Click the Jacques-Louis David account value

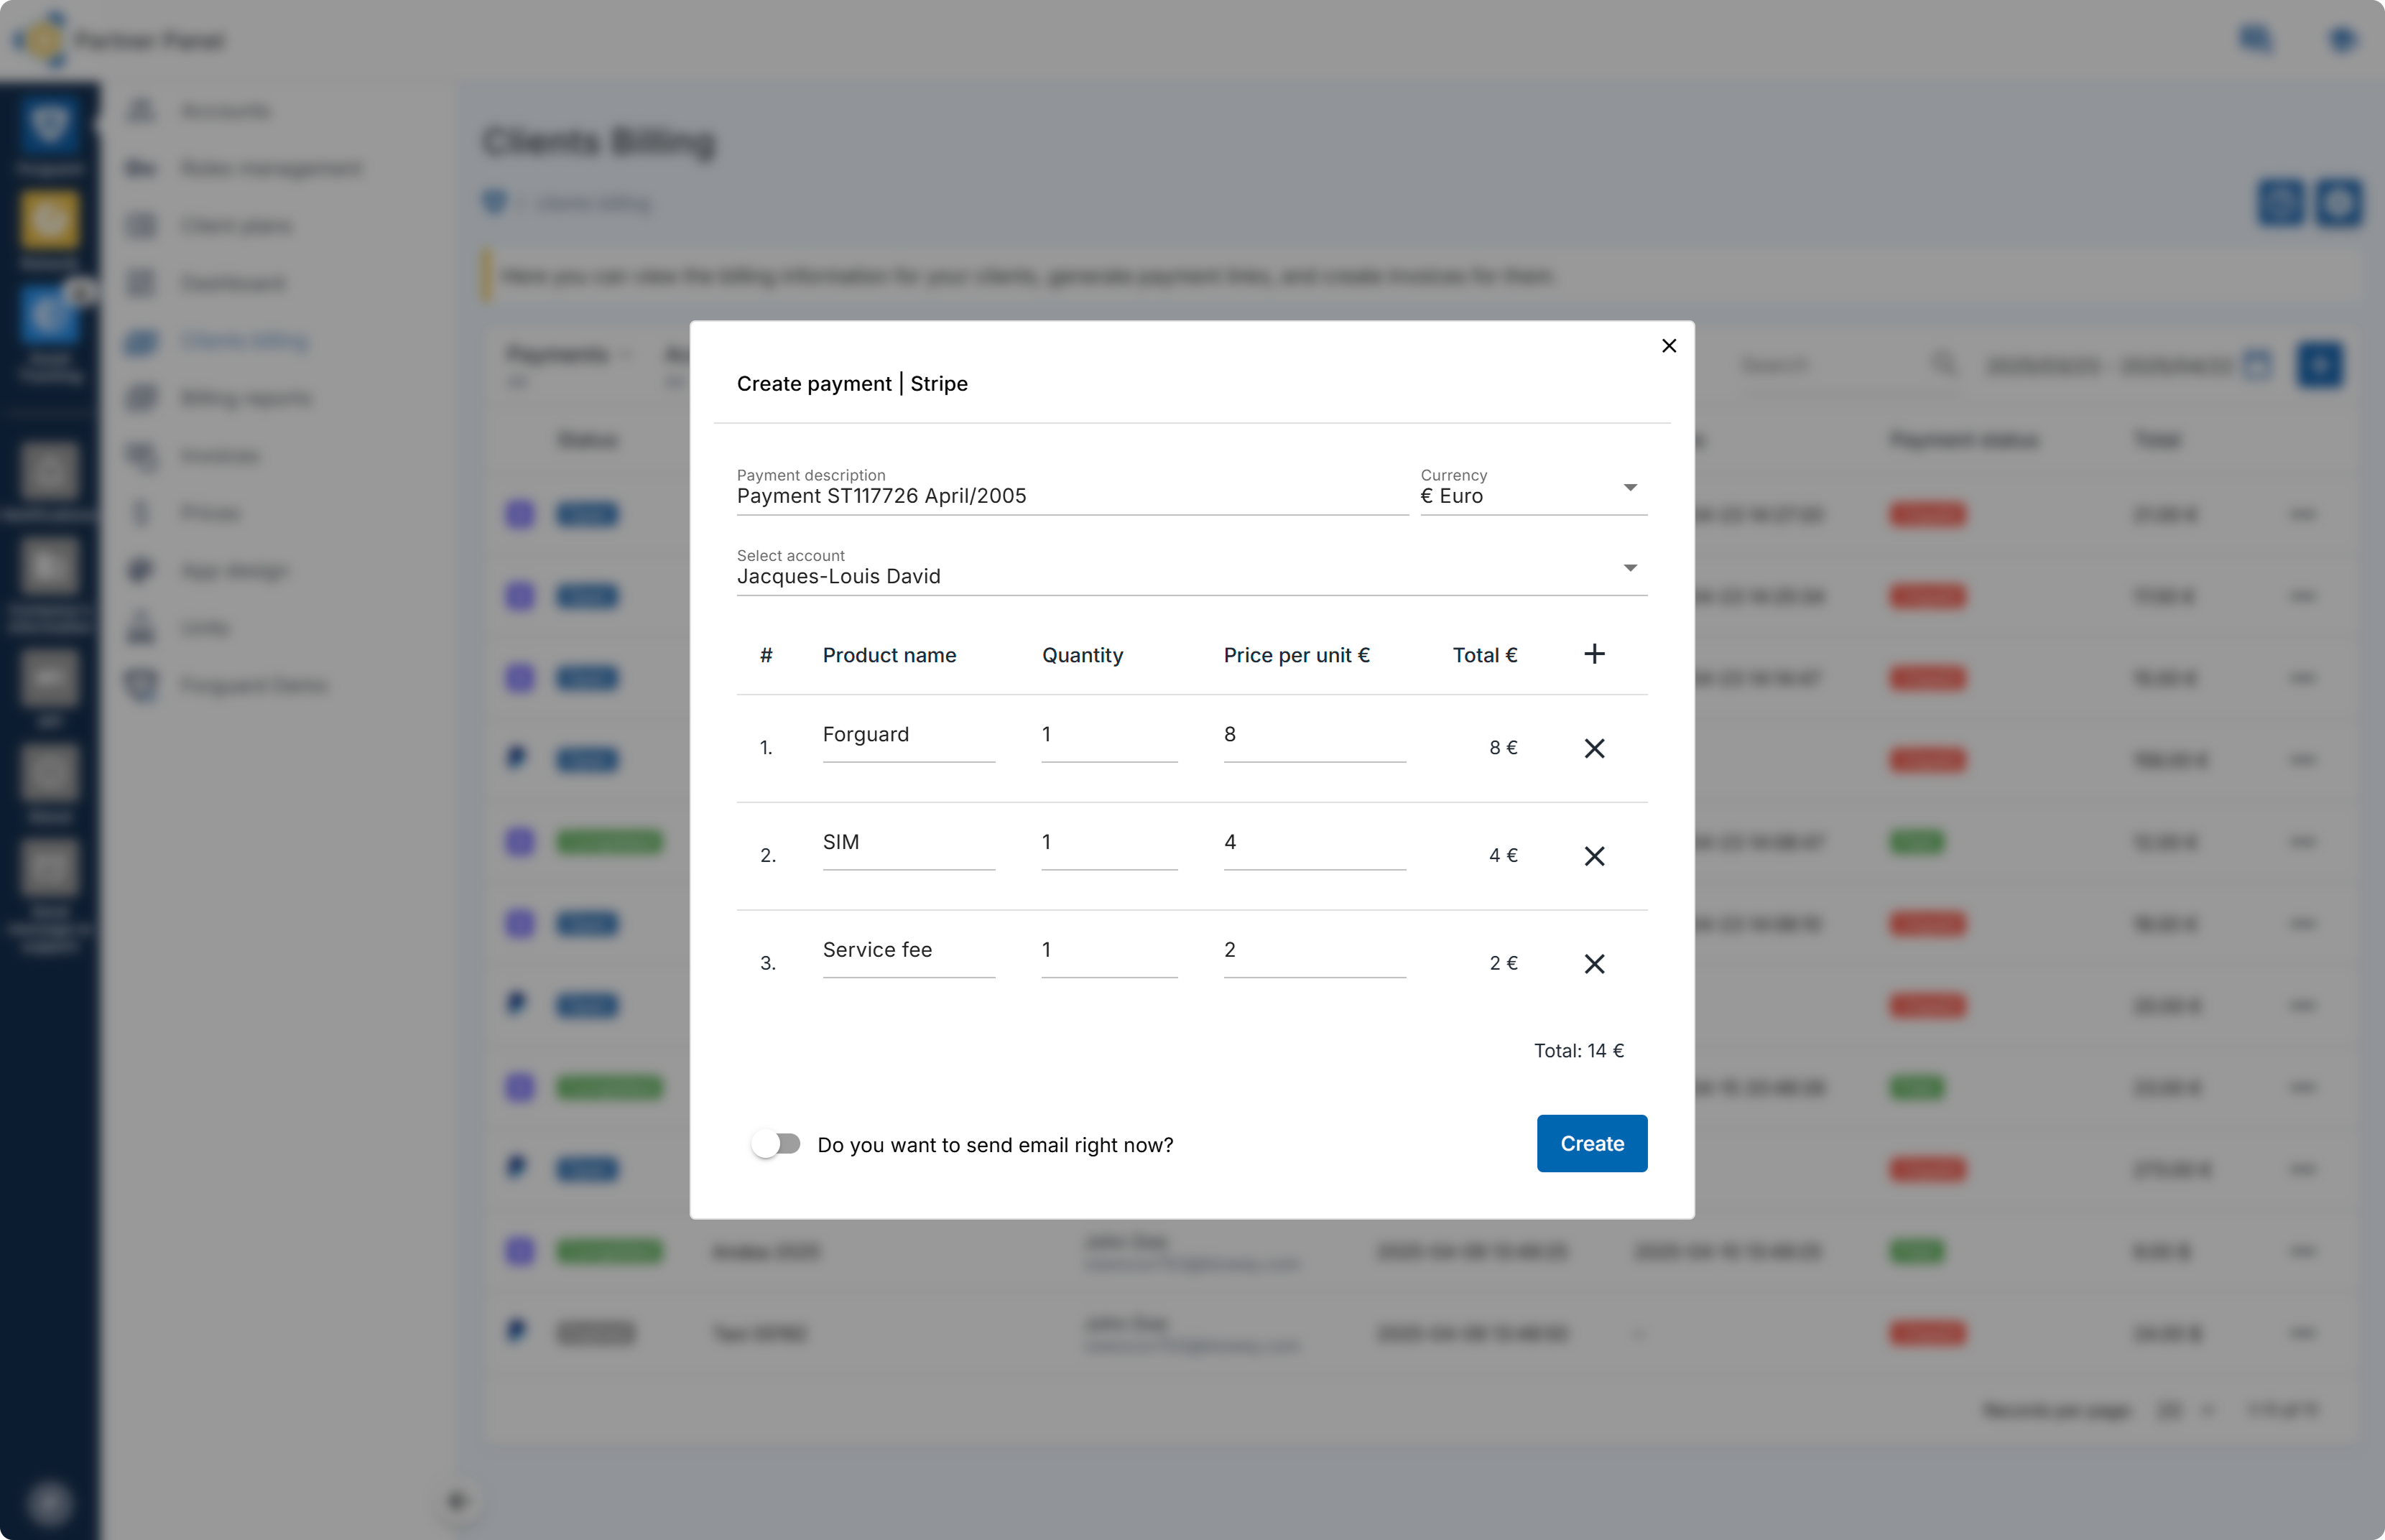838,577
